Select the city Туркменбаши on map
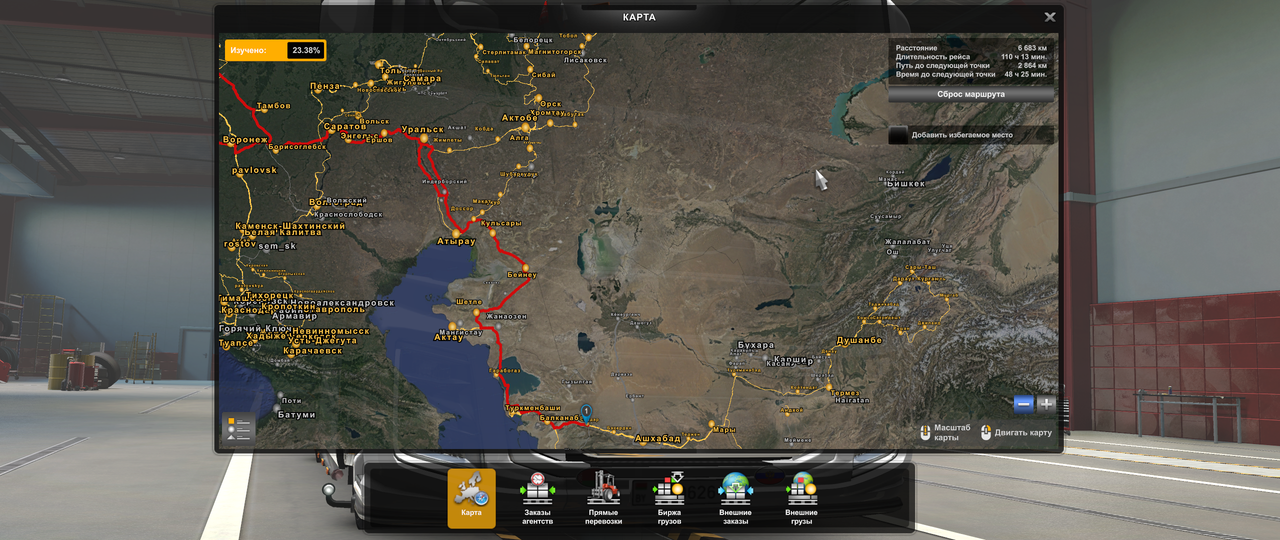The image size is (1280, 540). click(533, 408)
